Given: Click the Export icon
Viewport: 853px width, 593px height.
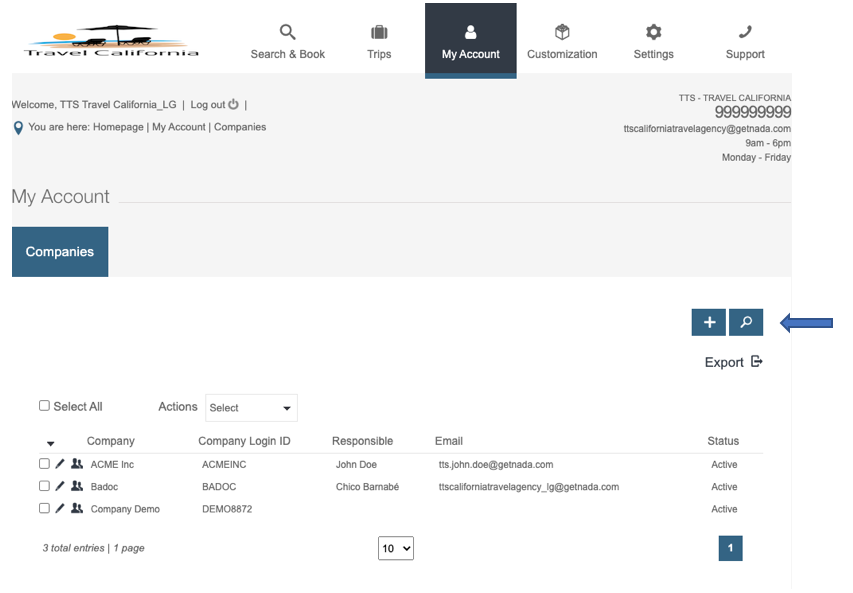Looking at the screenshot, I should click(x=757, y=362).
